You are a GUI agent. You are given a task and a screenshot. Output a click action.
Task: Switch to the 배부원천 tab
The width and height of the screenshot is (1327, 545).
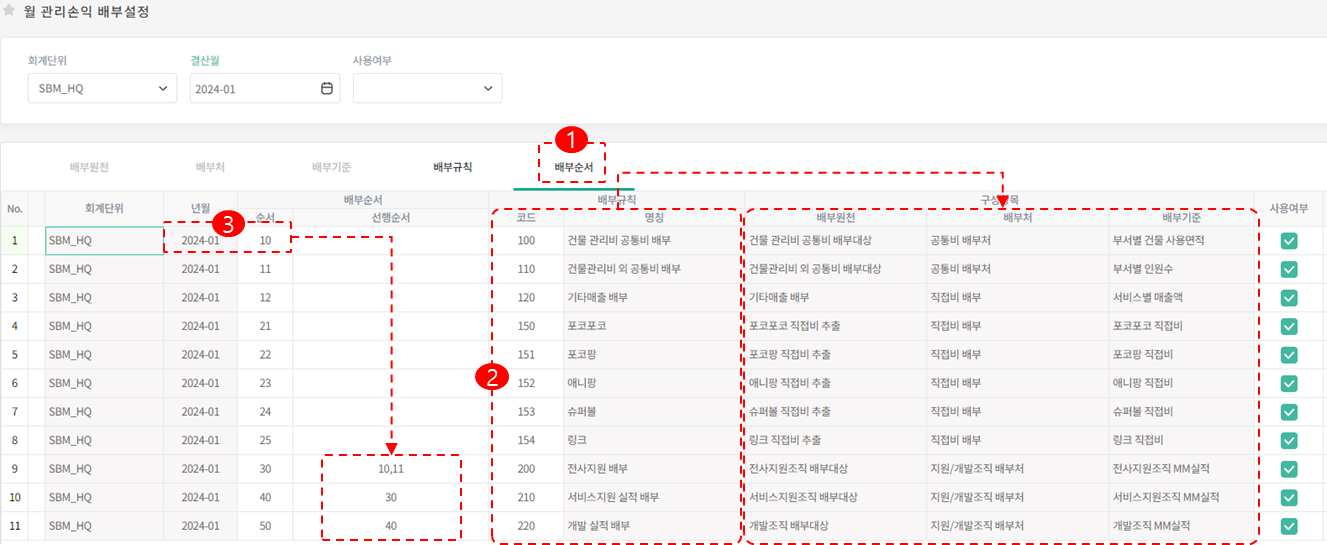90,167
